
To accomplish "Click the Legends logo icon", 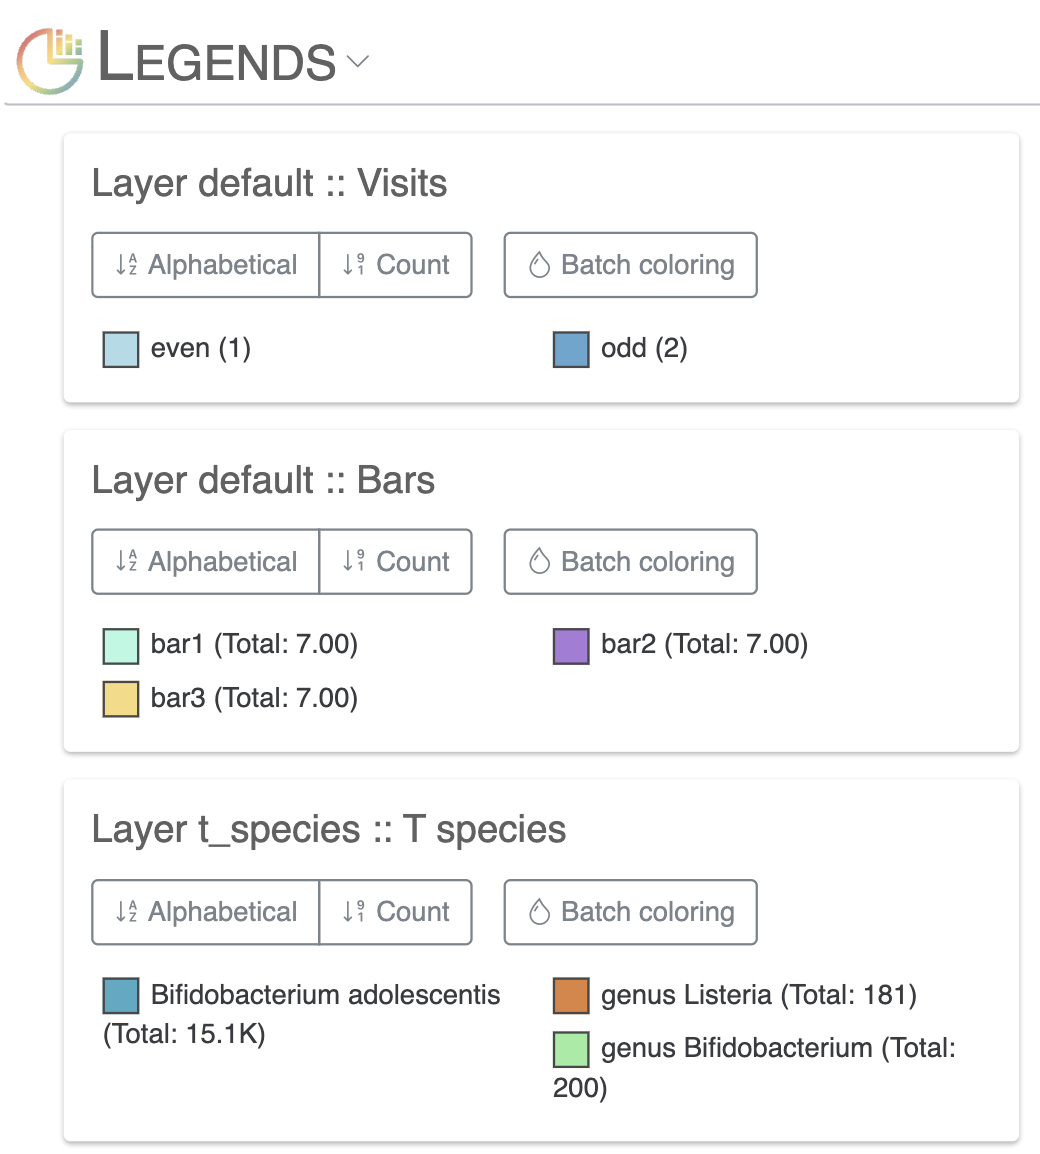I will point(51,60).
